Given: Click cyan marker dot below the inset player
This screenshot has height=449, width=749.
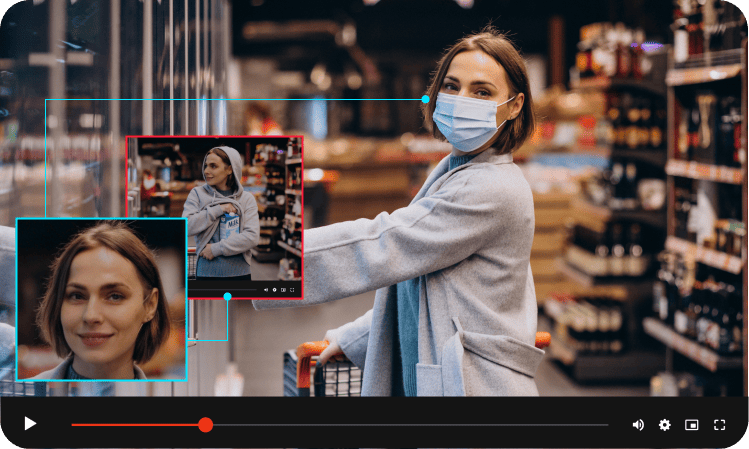Looking at the screenshot, I should (x=228, y=297).
